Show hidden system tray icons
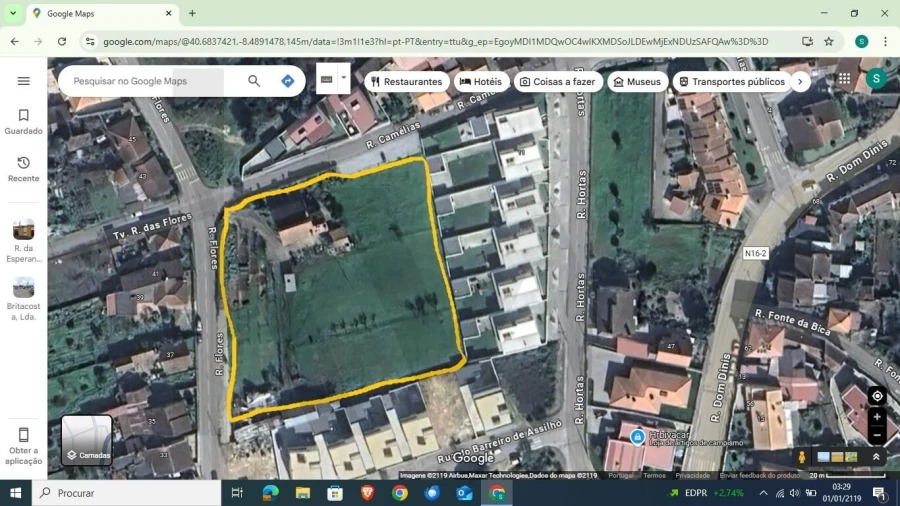The image size is (900, 506). click(763, 493)
